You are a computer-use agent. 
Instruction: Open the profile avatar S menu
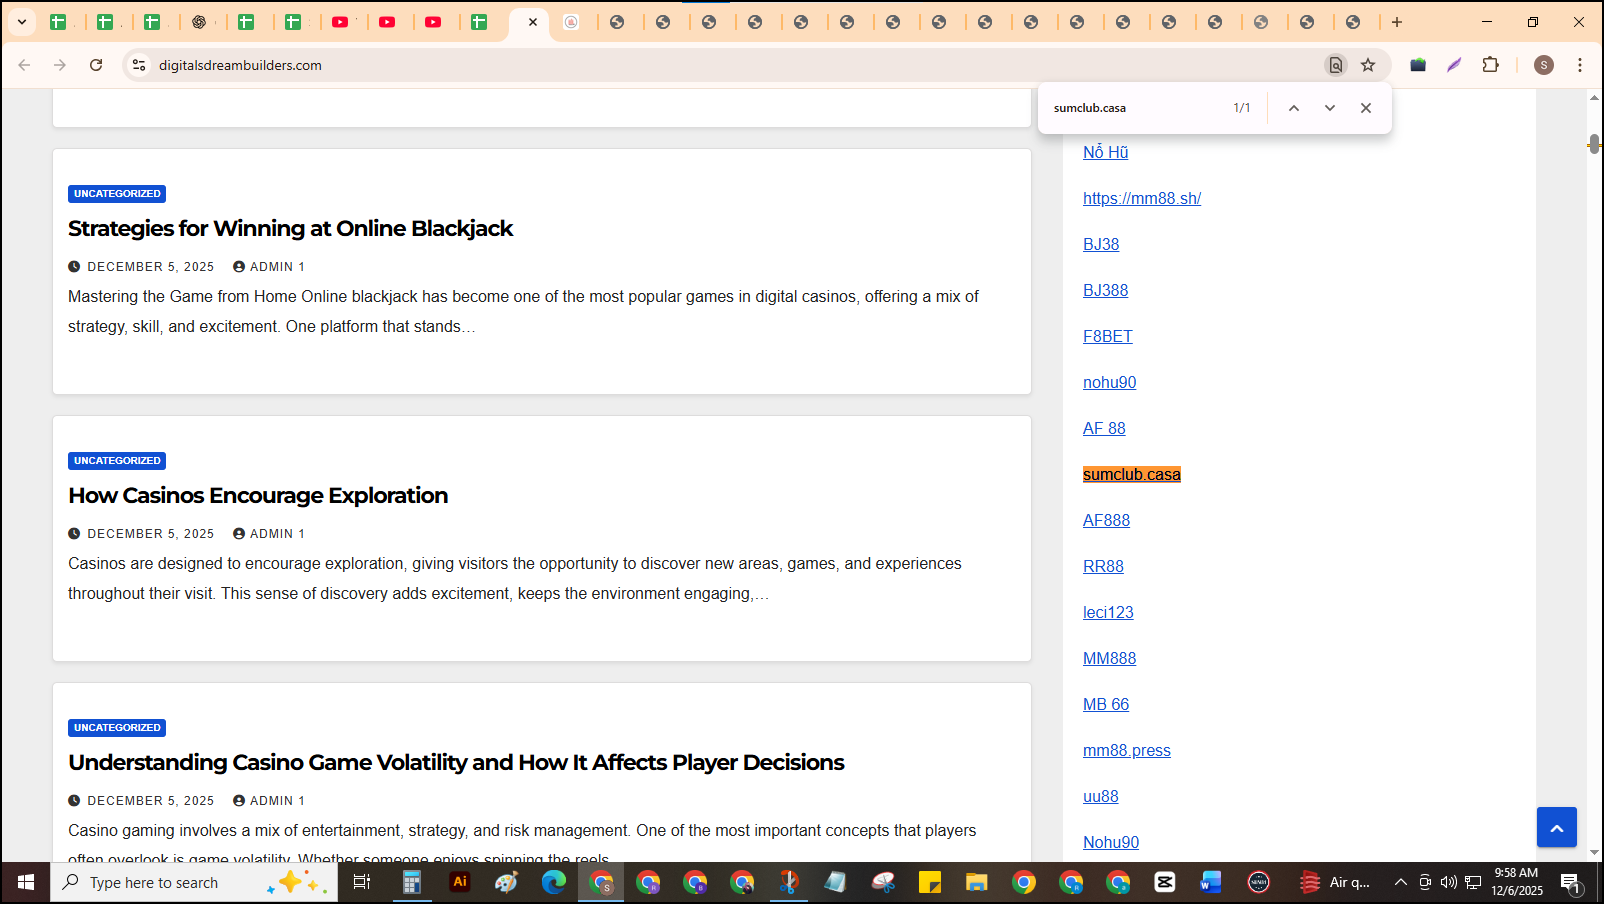click(x=1544, y=65)
